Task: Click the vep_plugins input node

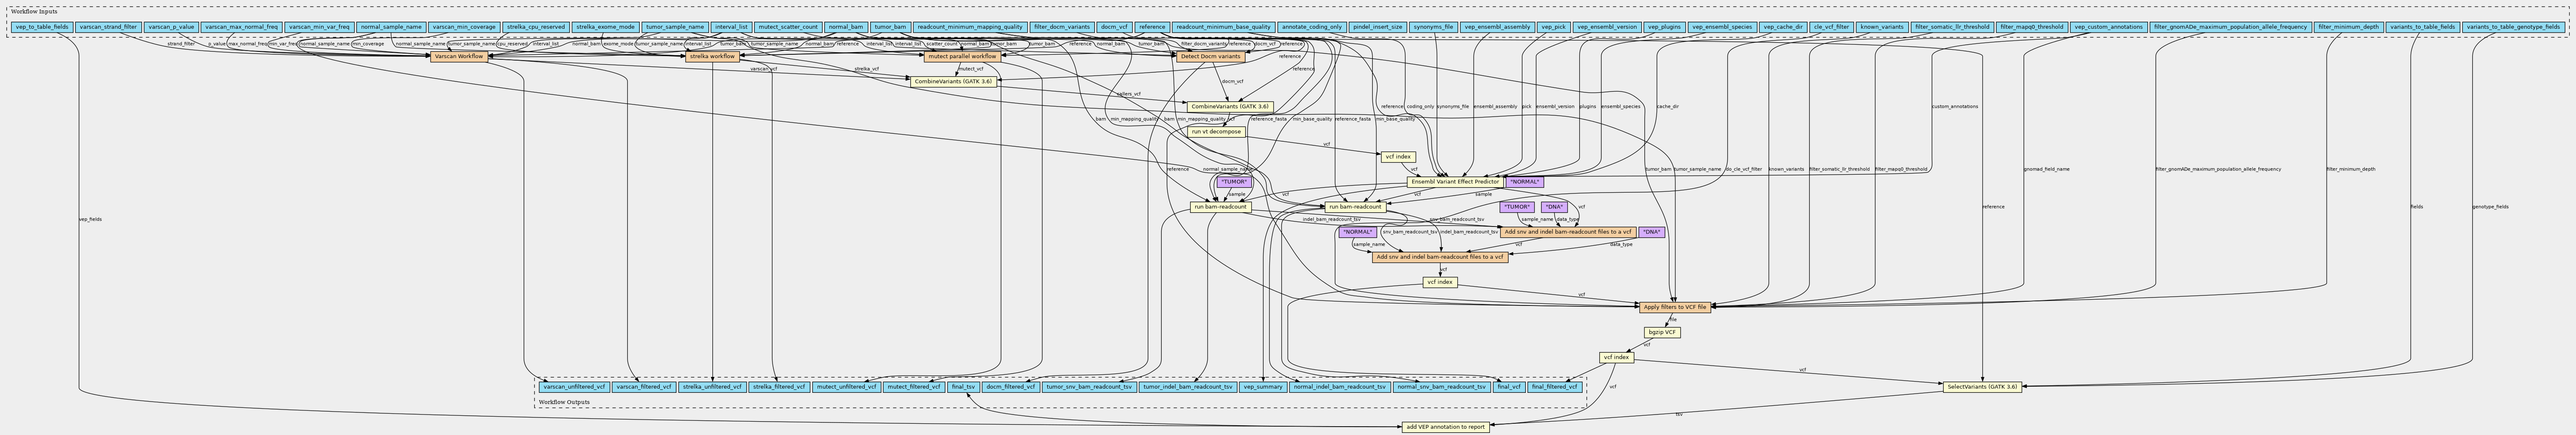Action: (x=1665, y=27)
